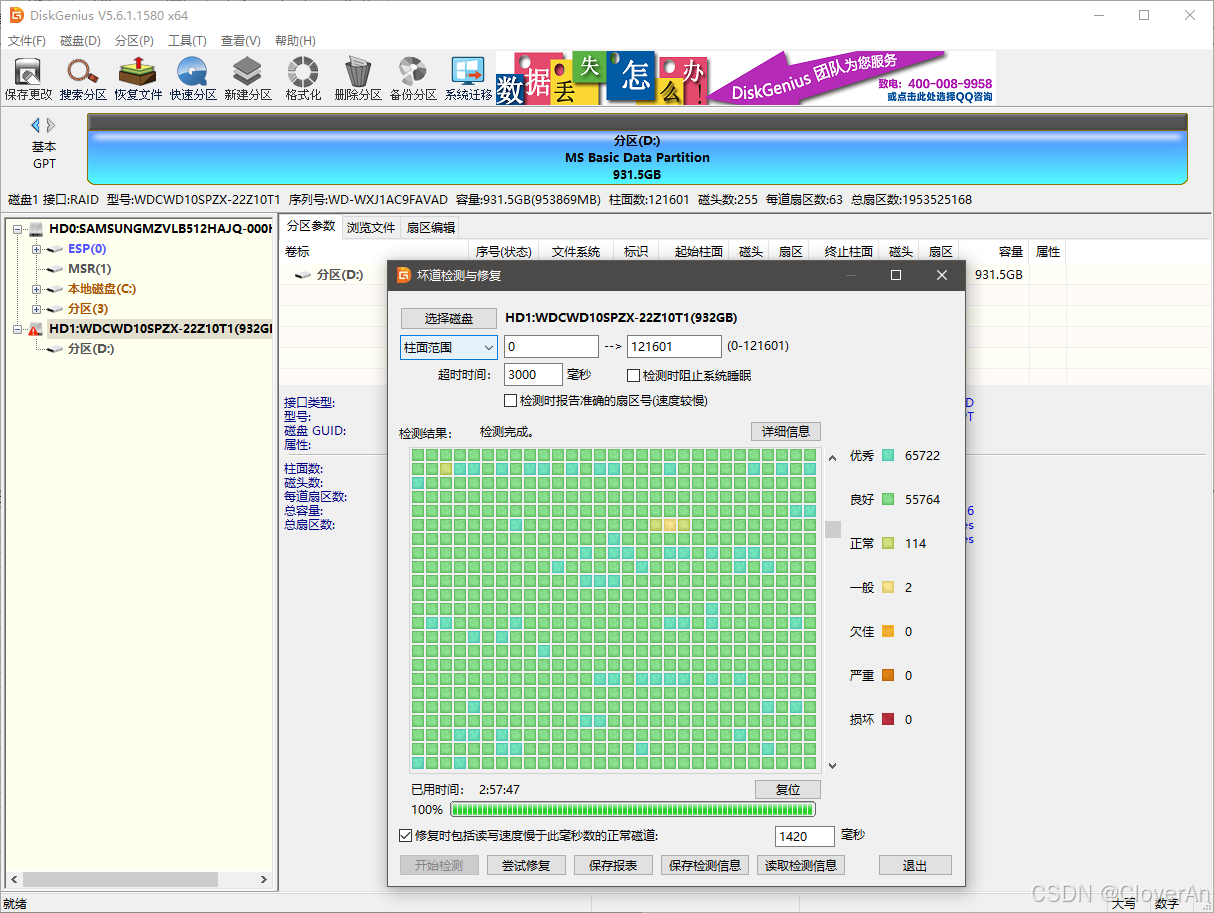This screenshot has height=913, width=1214.
Task: Click the 100% progress bar
Action: coord(633,809)
